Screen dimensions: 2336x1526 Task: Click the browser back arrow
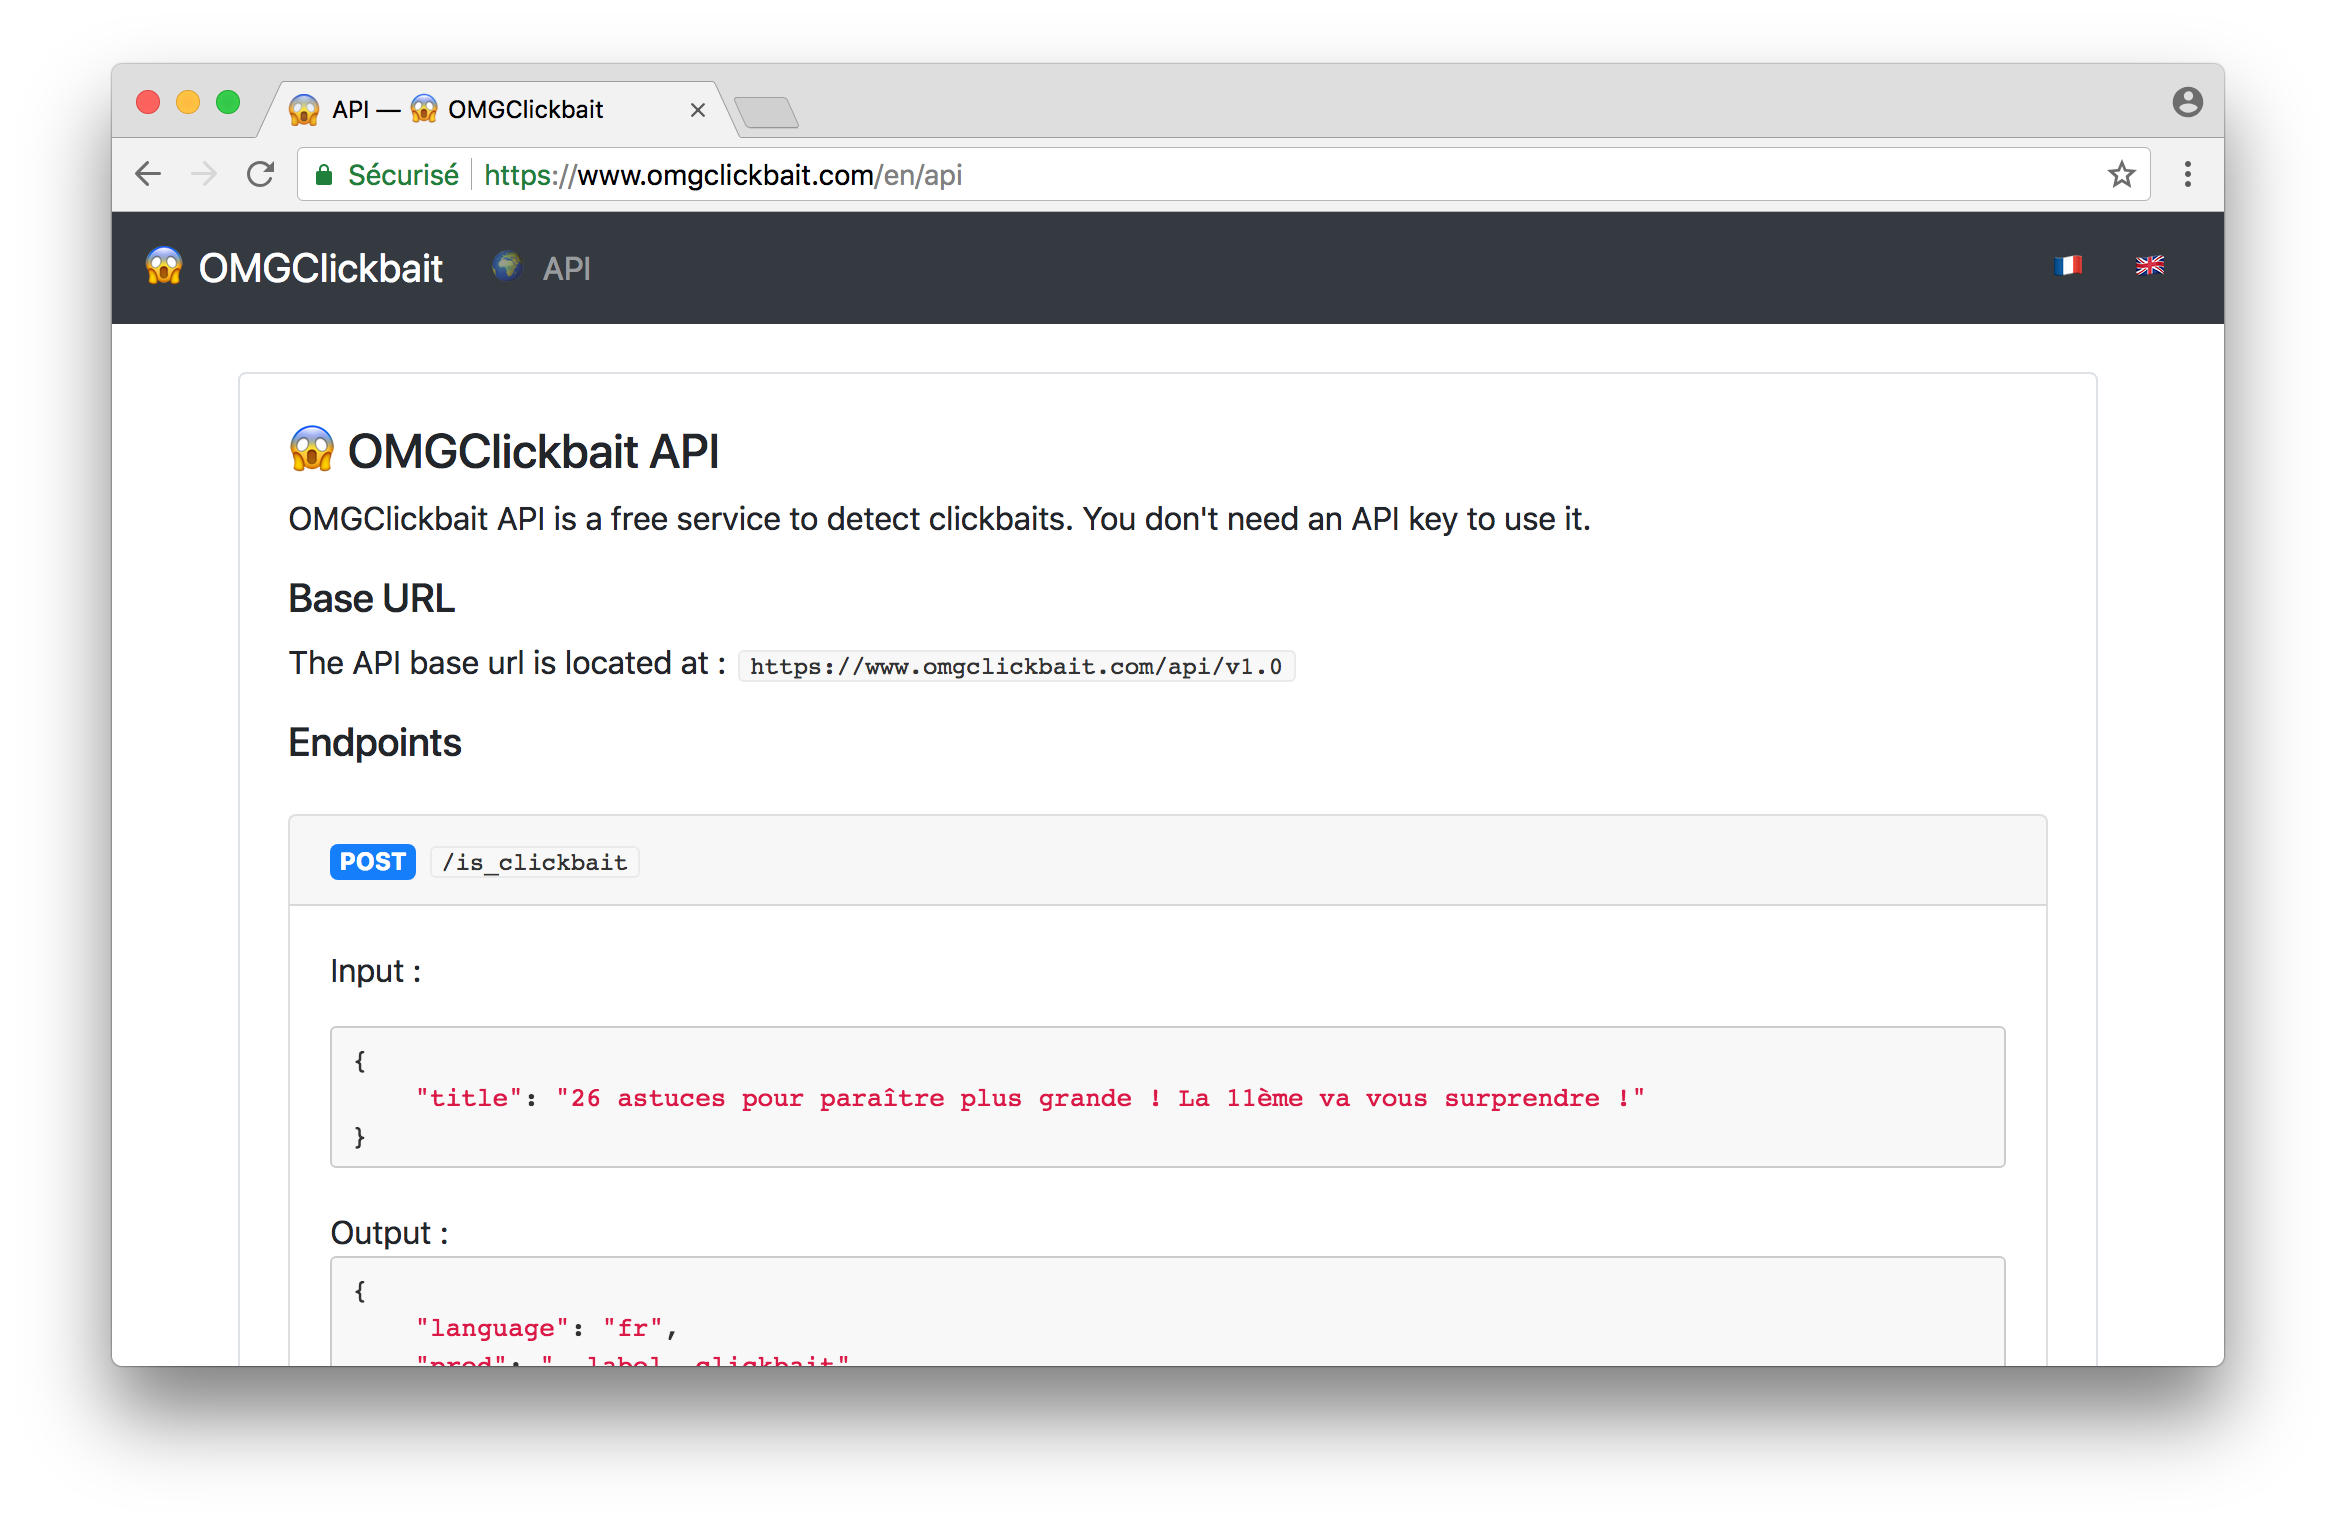point(148,175)
